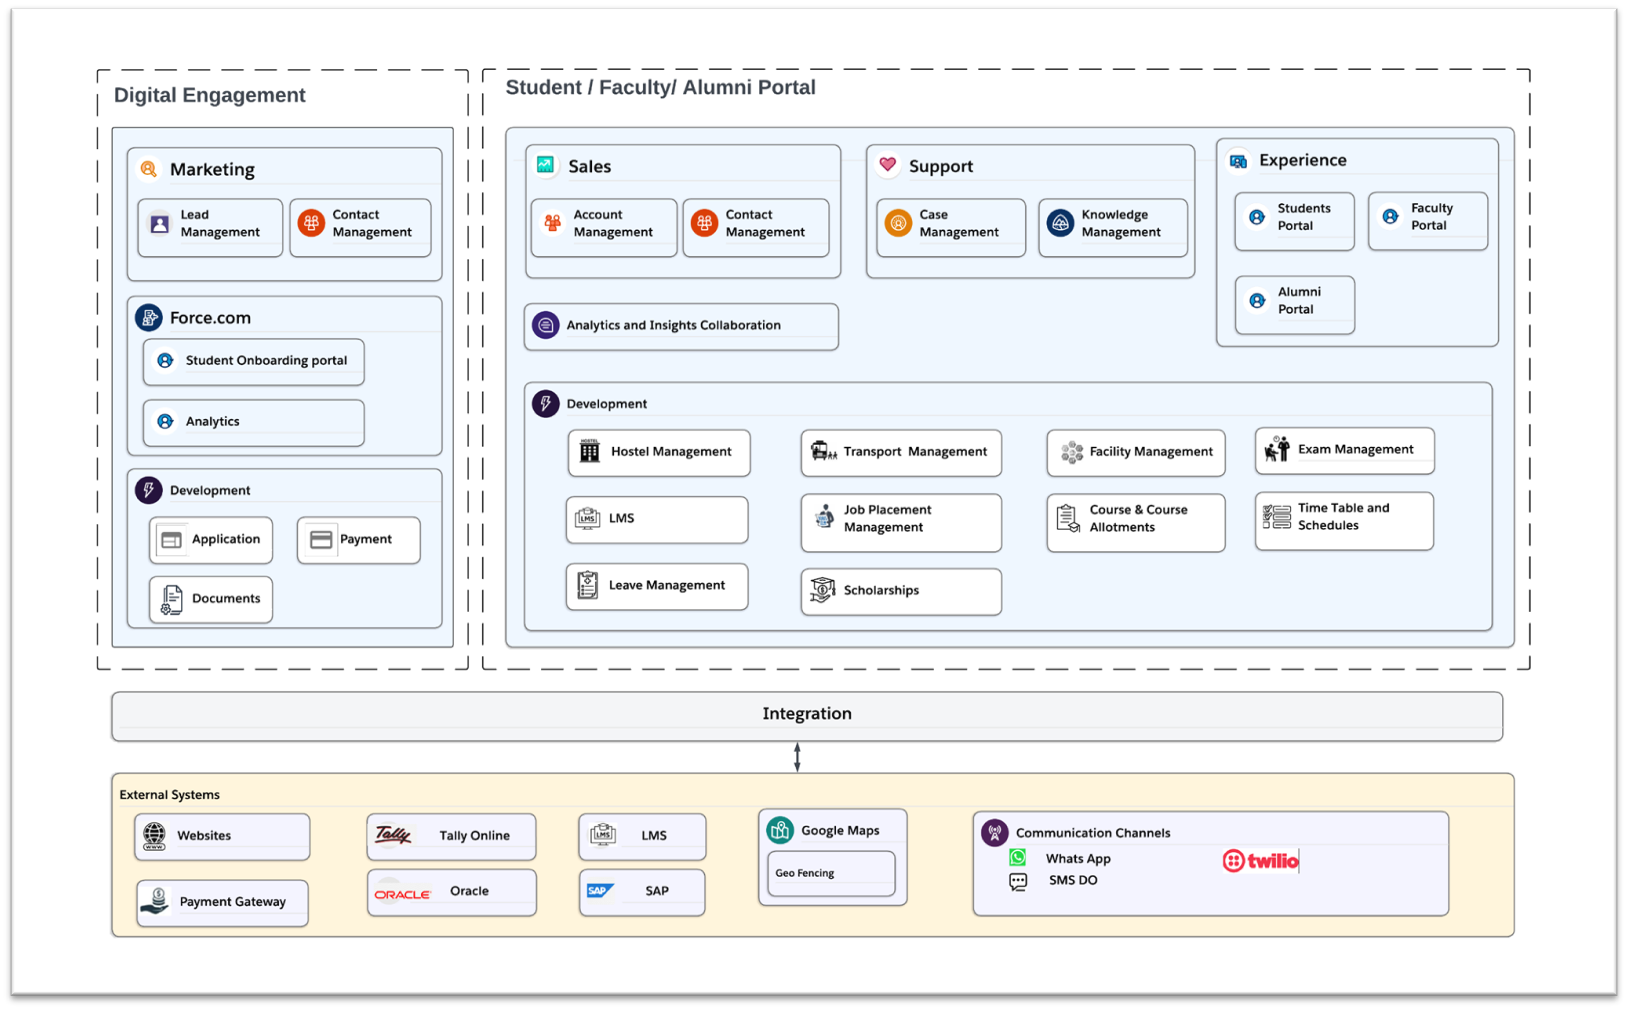Click the Marketing magnifier icon
The image size is (1628, 1010).
point(149,169)
